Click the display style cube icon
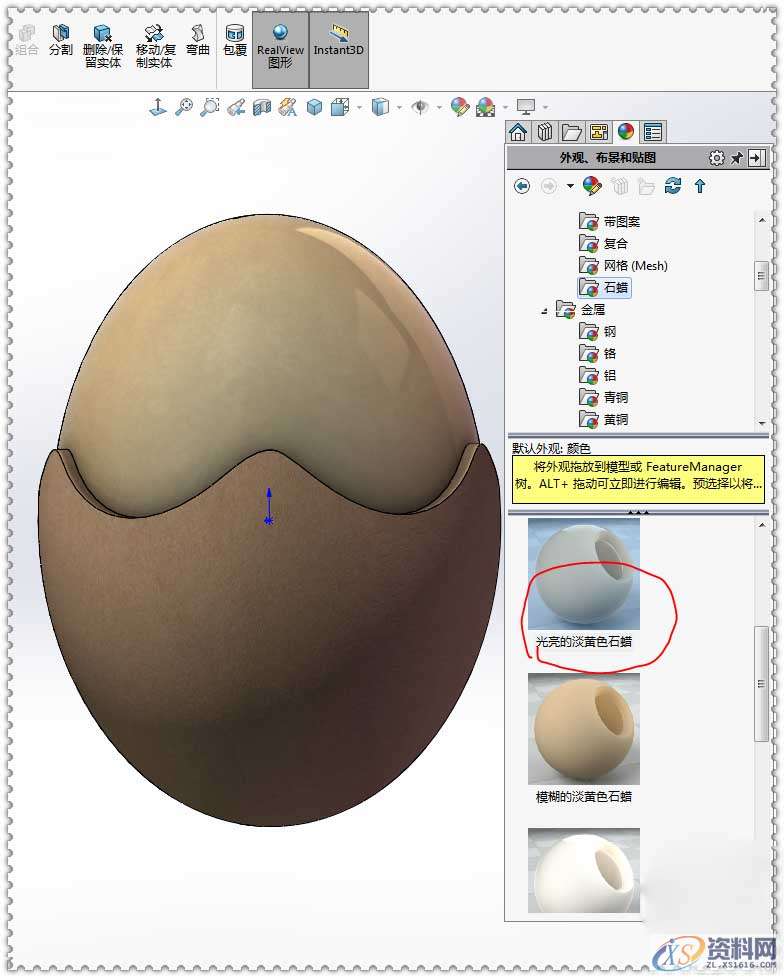This screenshot has width=784, height=978. click(380, 107)
